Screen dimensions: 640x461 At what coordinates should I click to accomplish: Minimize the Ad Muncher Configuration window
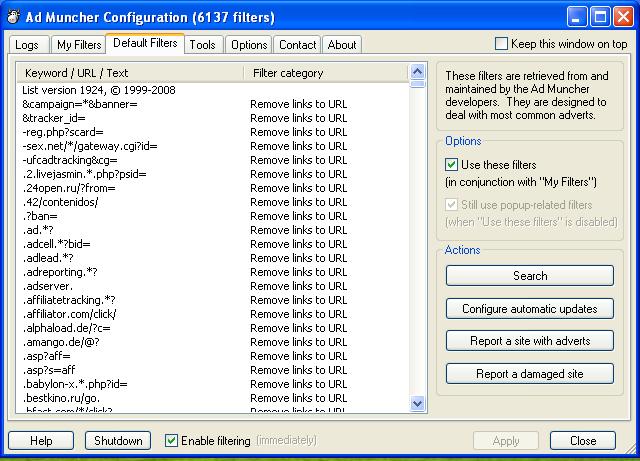coord(577,17)
